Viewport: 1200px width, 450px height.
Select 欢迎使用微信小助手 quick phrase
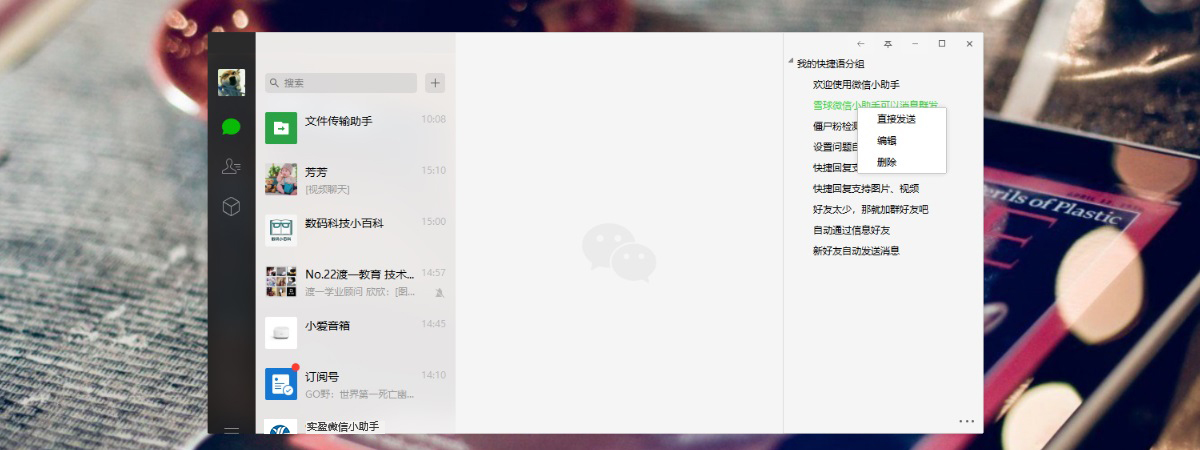coord(856,85)
